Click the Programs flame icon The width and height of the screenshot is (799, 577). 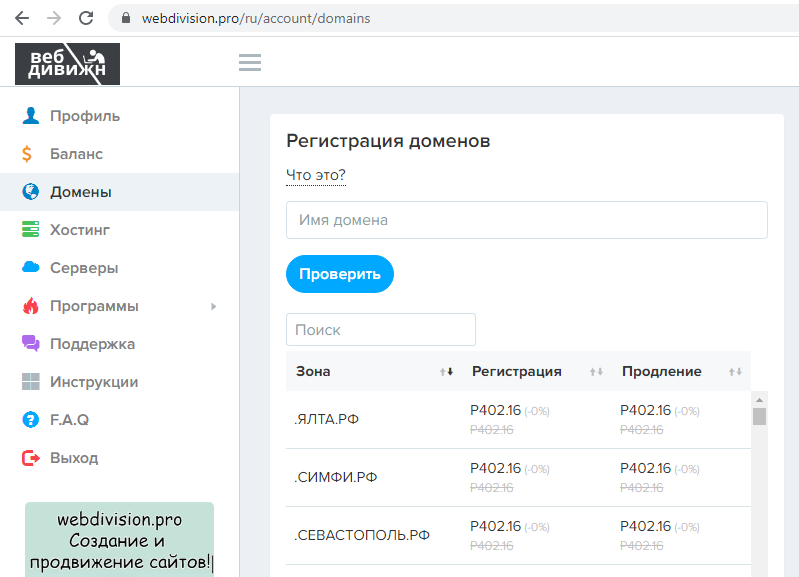30,306
